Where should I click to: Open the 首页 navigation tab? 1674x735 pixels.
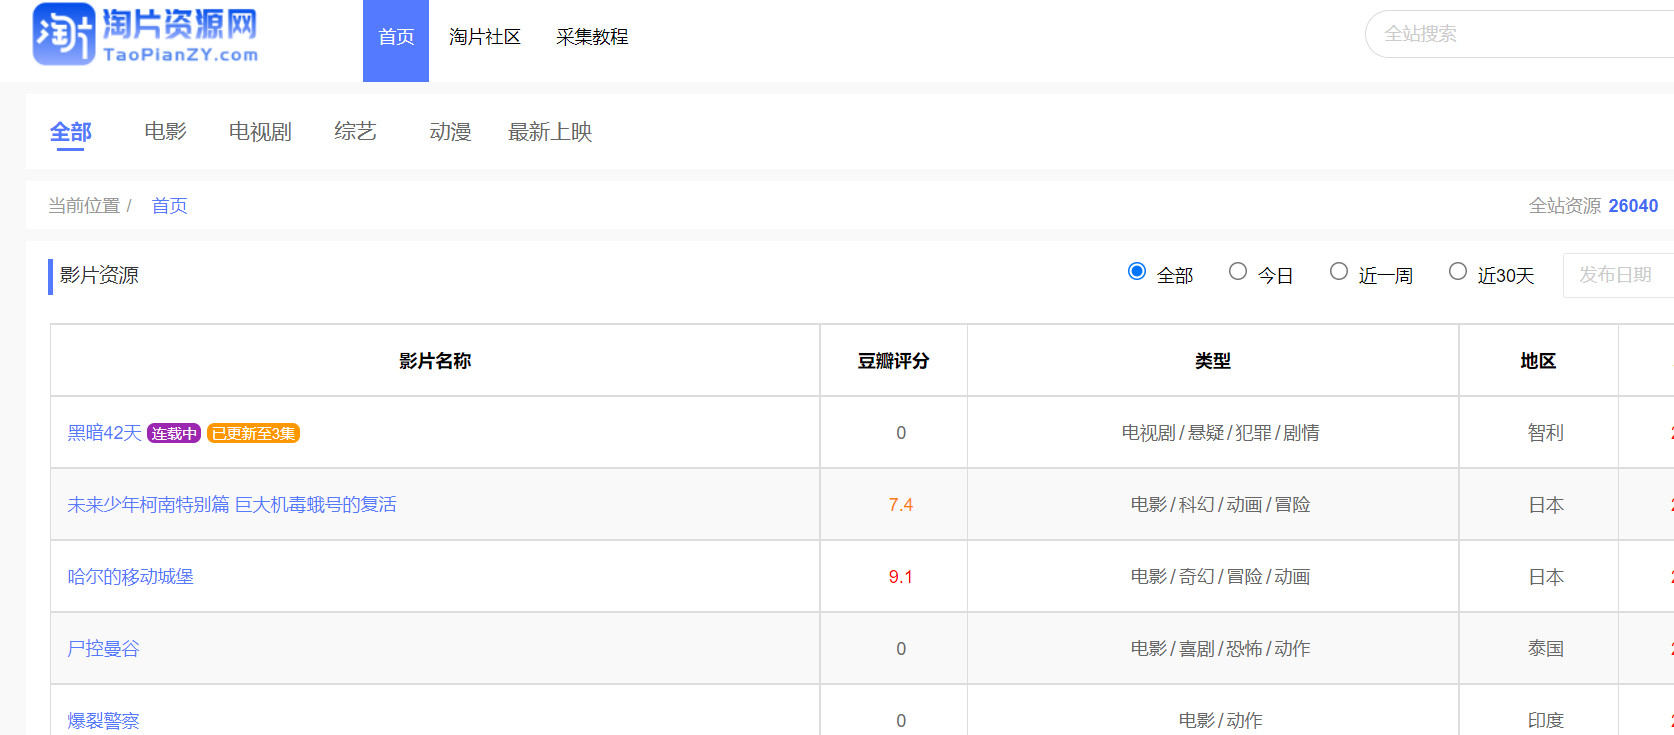point(396,38)
